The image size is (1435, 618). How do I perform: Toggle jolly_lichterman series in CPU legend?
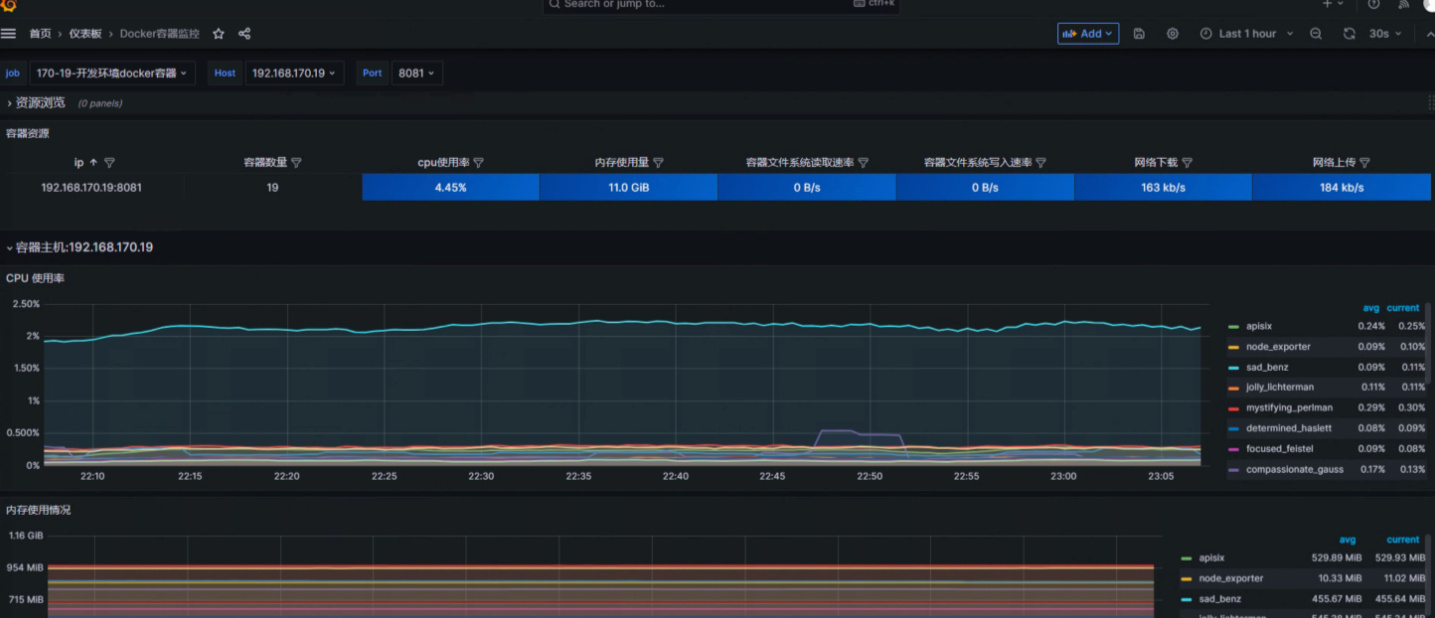click(1280, 387)
